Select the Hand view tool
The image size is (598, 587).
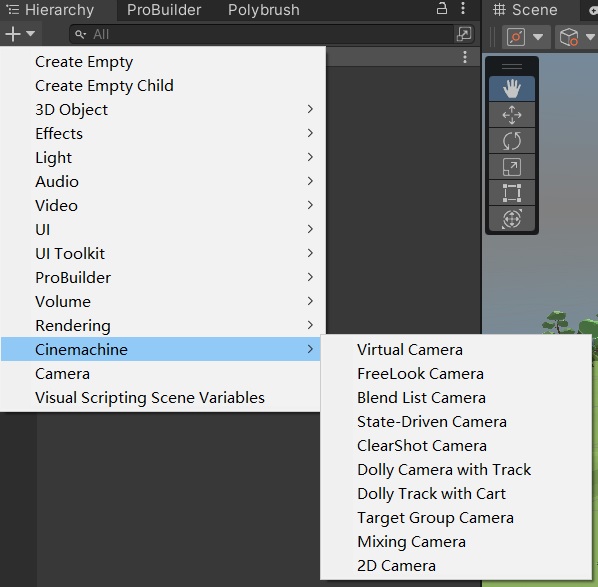point(511,88)
